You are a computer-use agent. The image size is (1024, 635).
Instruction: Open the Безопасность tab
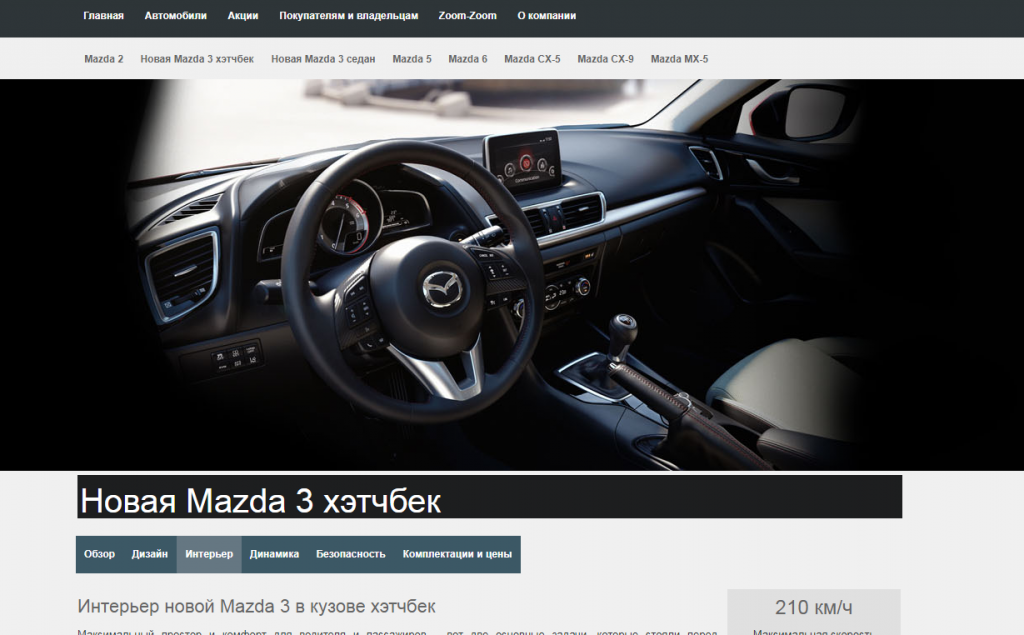point(351,554)
